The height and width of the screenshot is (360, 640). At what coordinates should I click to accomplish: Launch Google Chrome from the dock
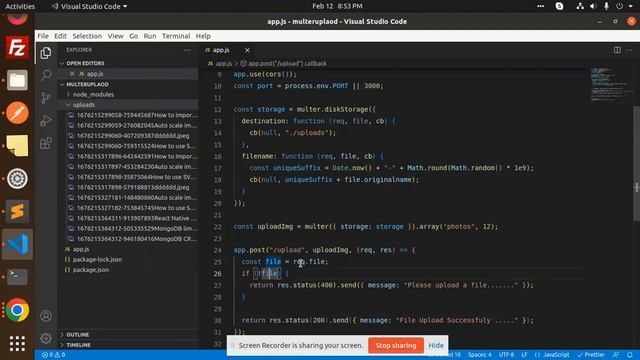[17, 310]
